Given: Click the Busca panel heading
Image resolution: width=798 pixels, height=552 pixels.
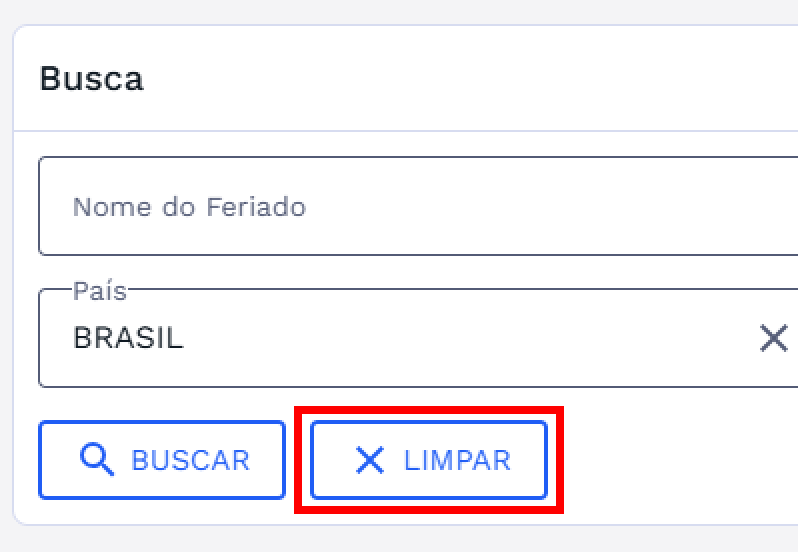Looking at the screenshot, I should tap(91, 79).
